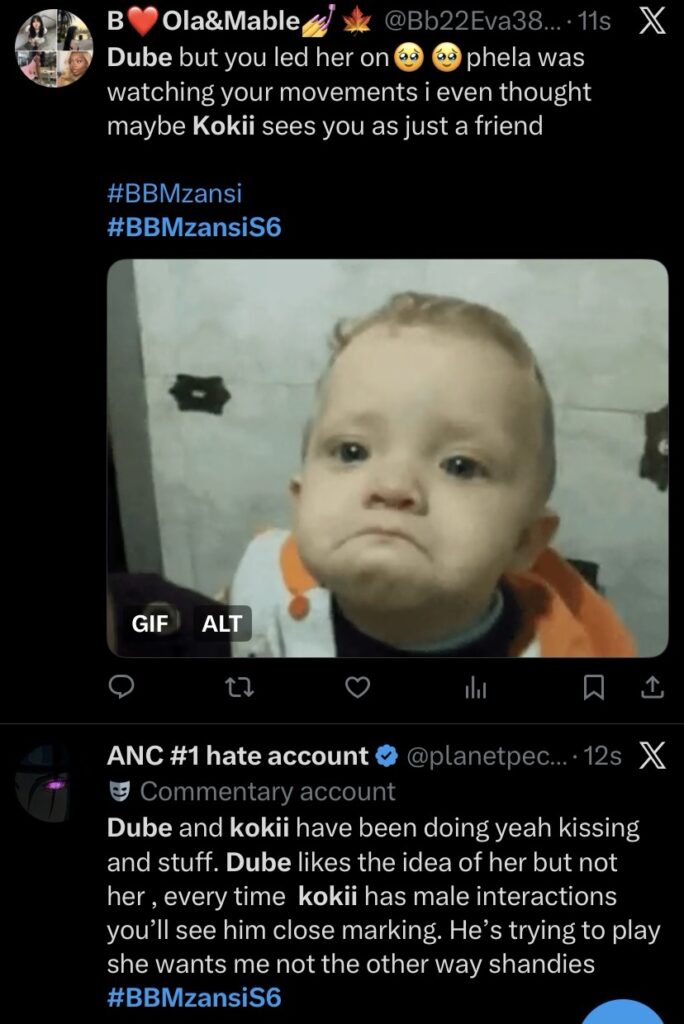View analytics for the baby GIF tweet
Screen dimensions: 684x1024
pos(475,686)
